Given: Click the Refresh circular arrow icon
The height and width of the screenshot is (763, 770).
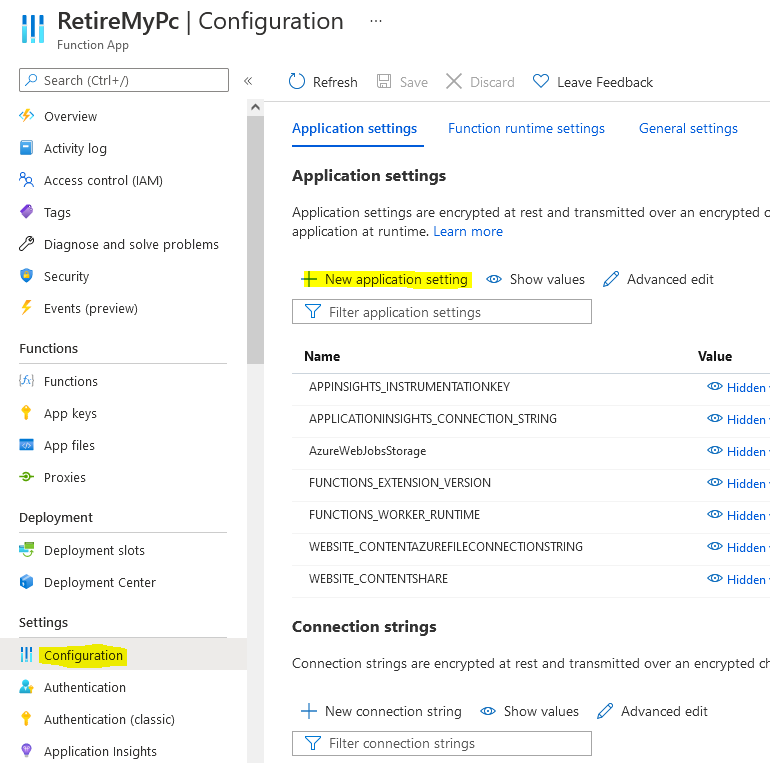Looking at the screenshot, I should click(297, 82).
